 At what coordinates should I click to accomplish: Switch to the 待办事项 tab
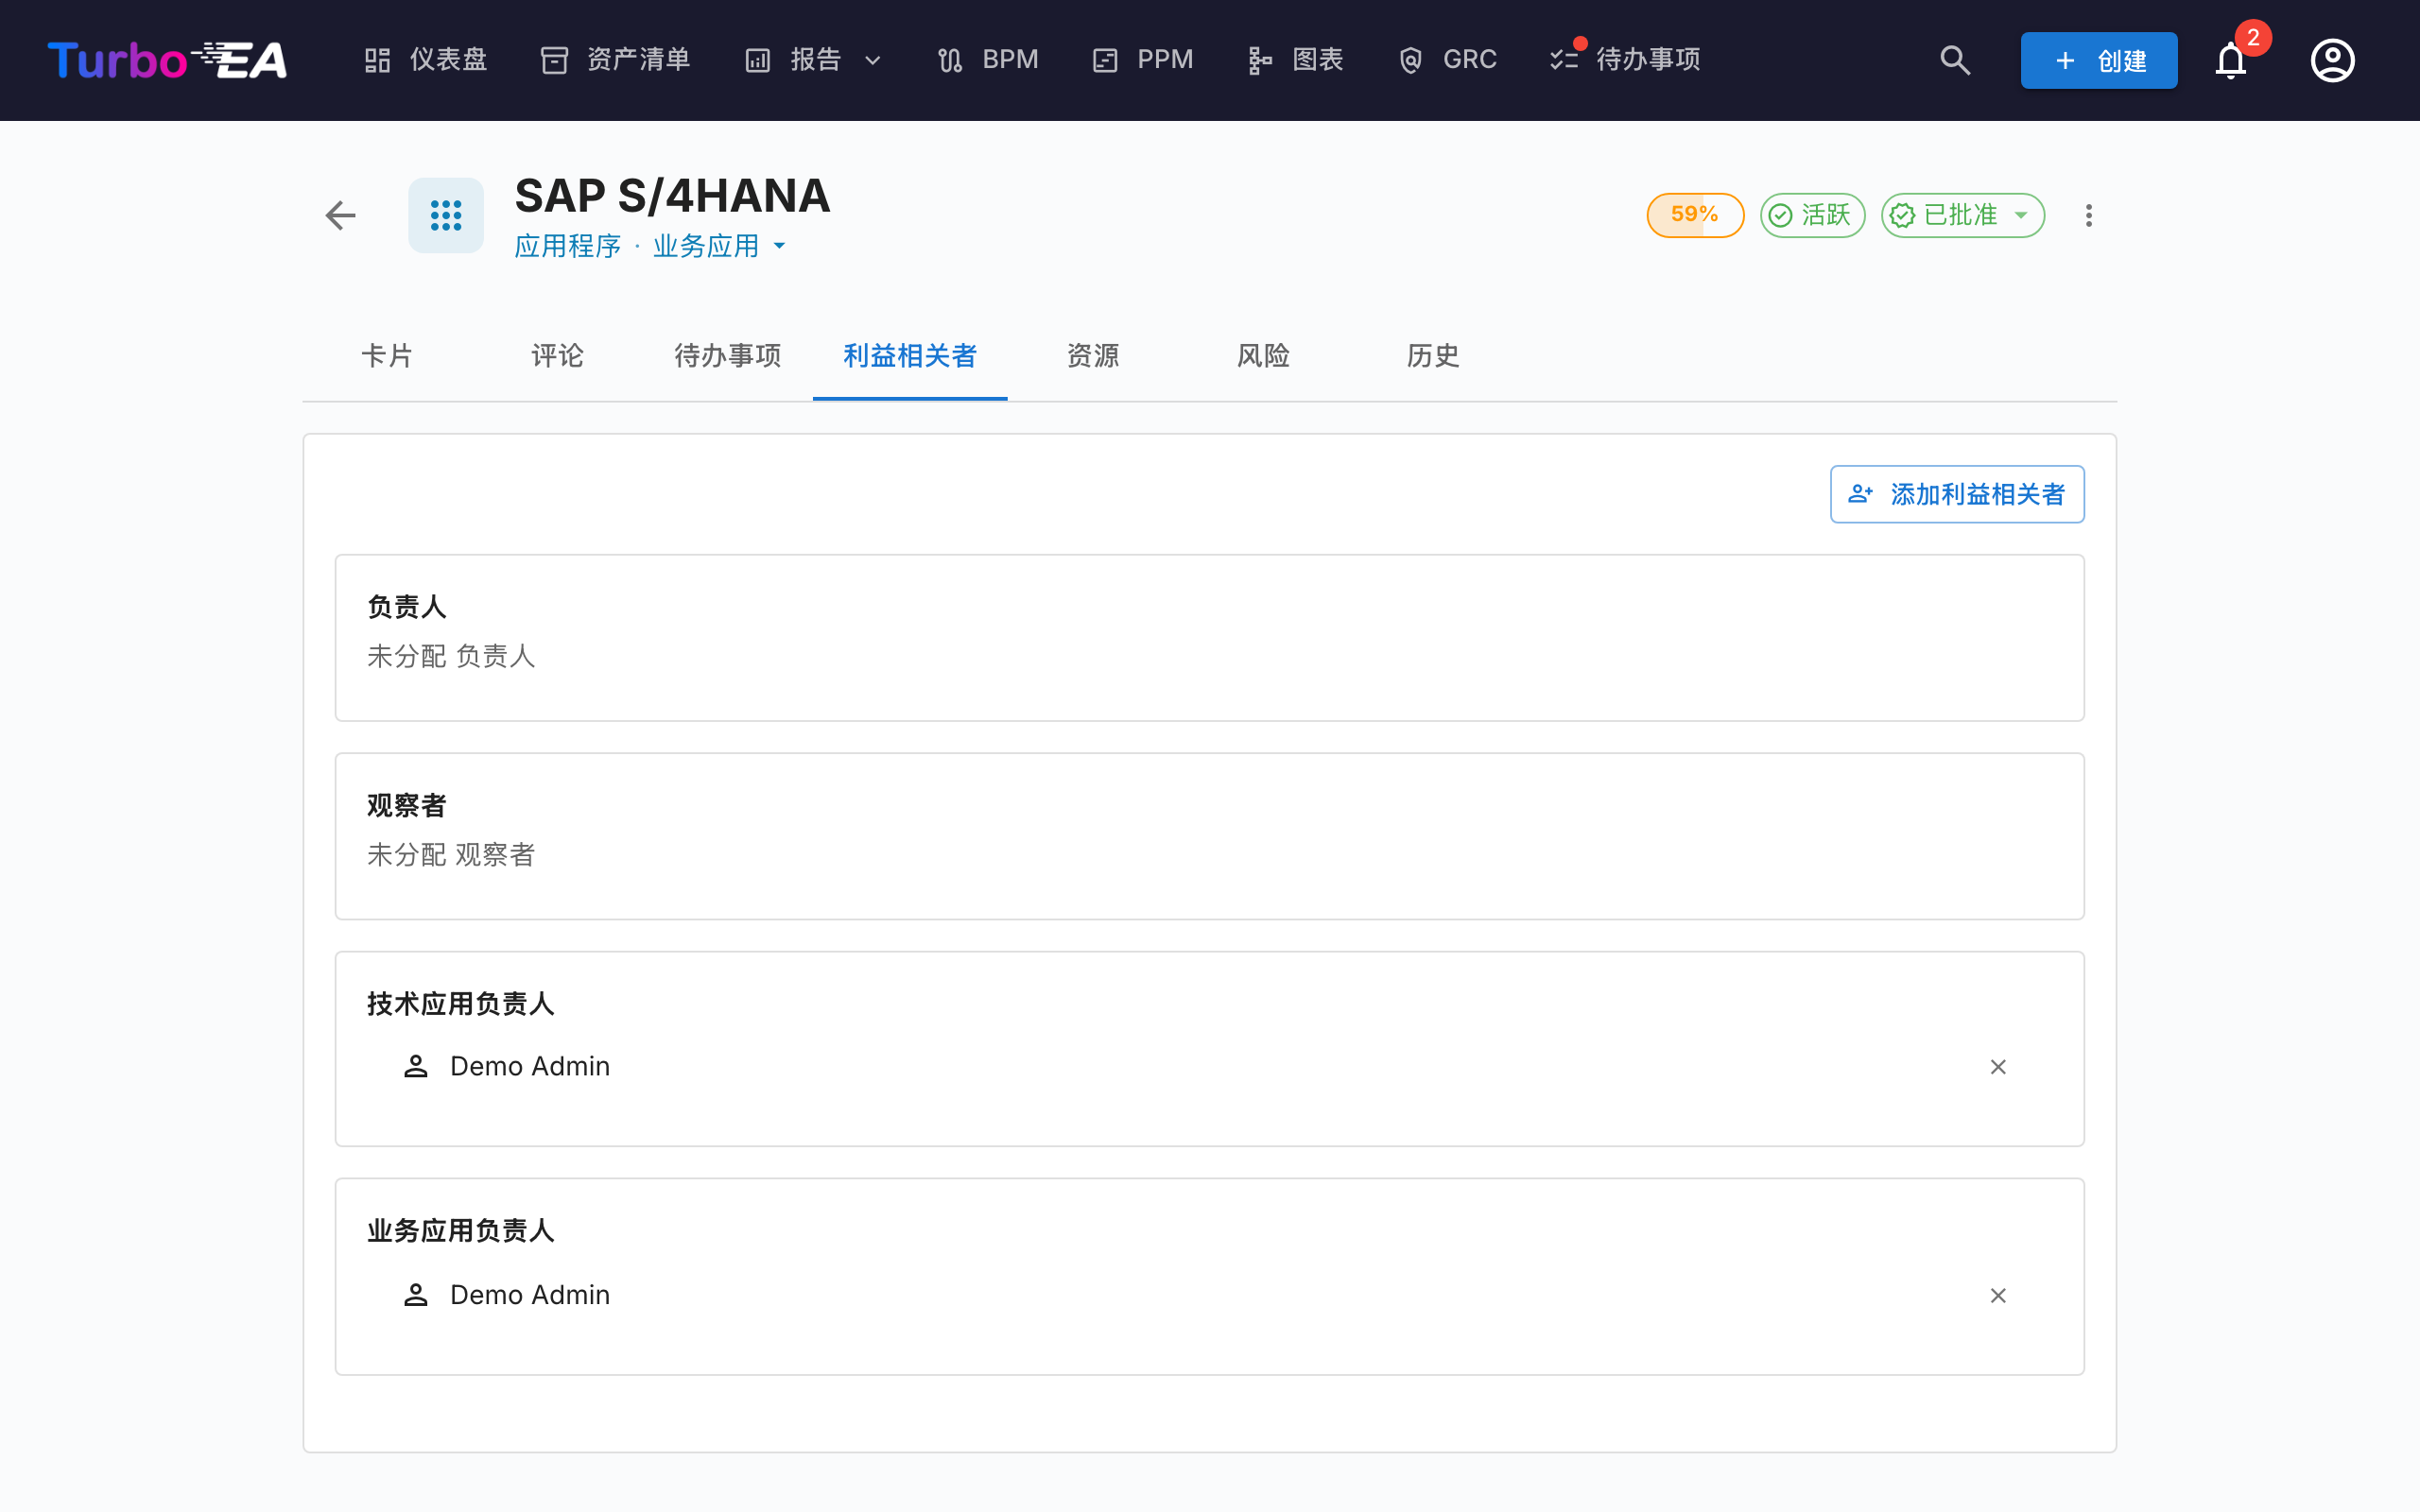pos(728,356)
